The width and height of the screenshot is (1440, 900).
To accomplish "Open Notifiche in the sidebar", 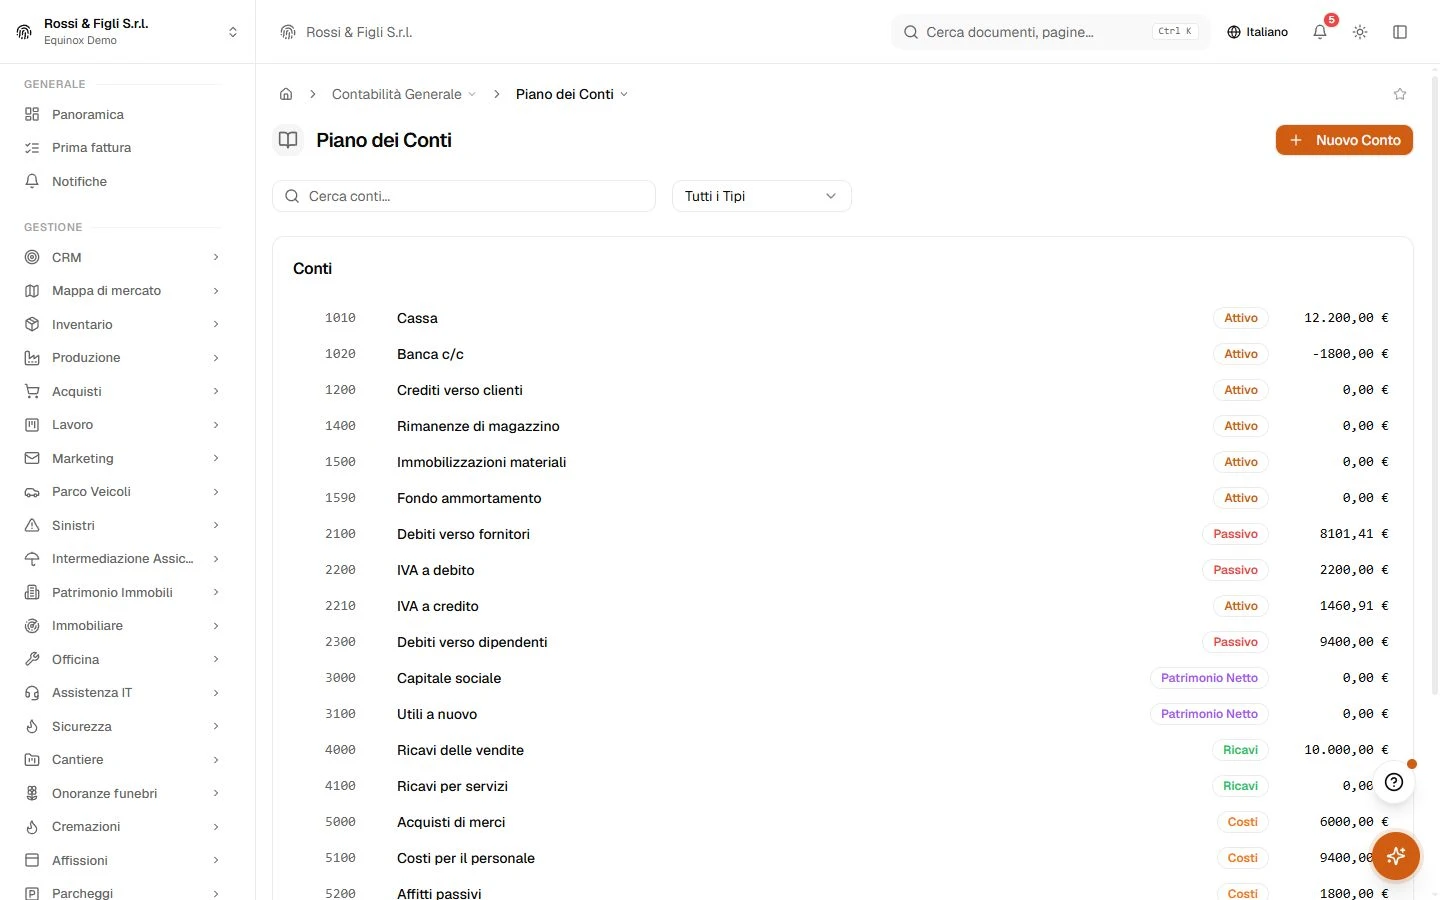I will pyautogui.click(x=122, y=181).
